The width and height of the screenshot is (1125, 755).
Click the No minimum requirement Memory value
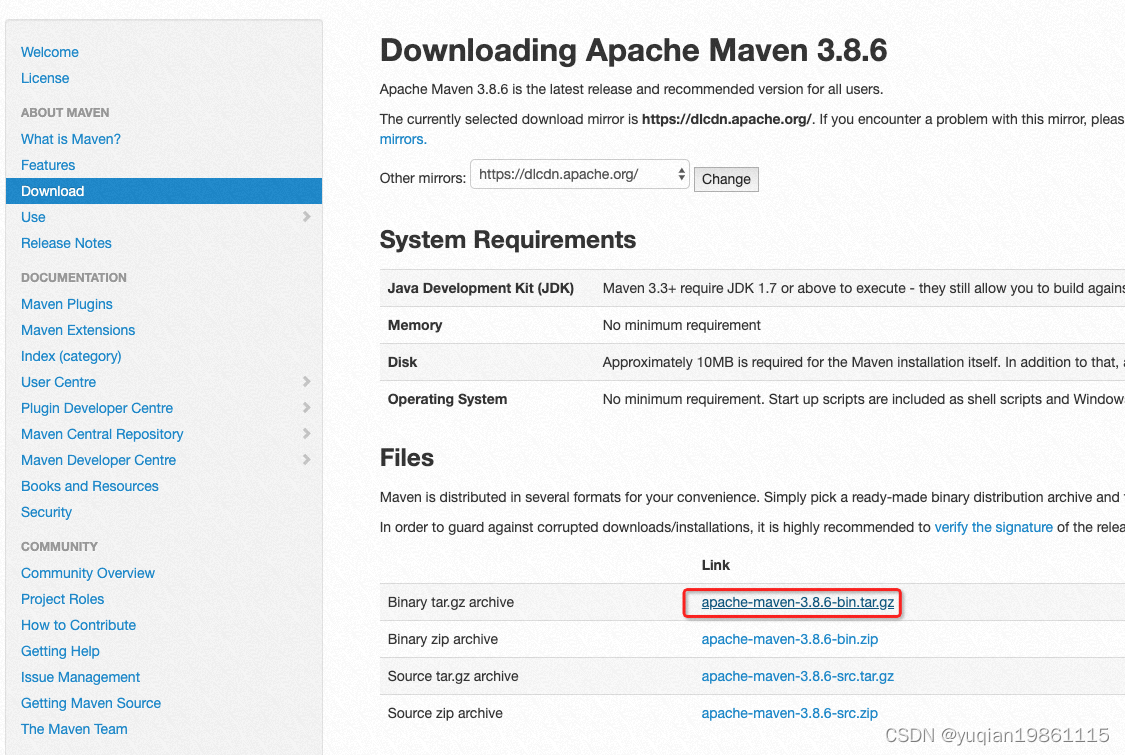click(x=682, y=325)
